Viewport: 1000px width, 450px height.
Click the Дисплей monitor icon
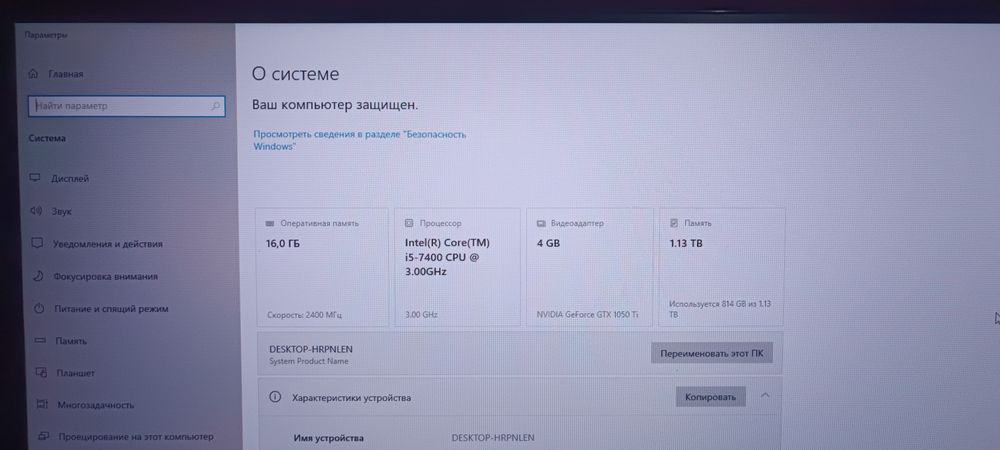35,178
